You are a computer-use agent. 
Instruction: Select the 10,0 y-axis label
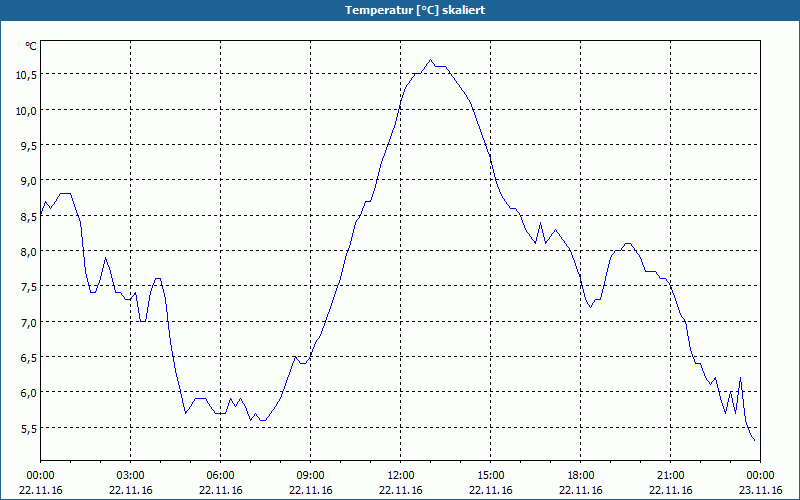coord(26,111)
